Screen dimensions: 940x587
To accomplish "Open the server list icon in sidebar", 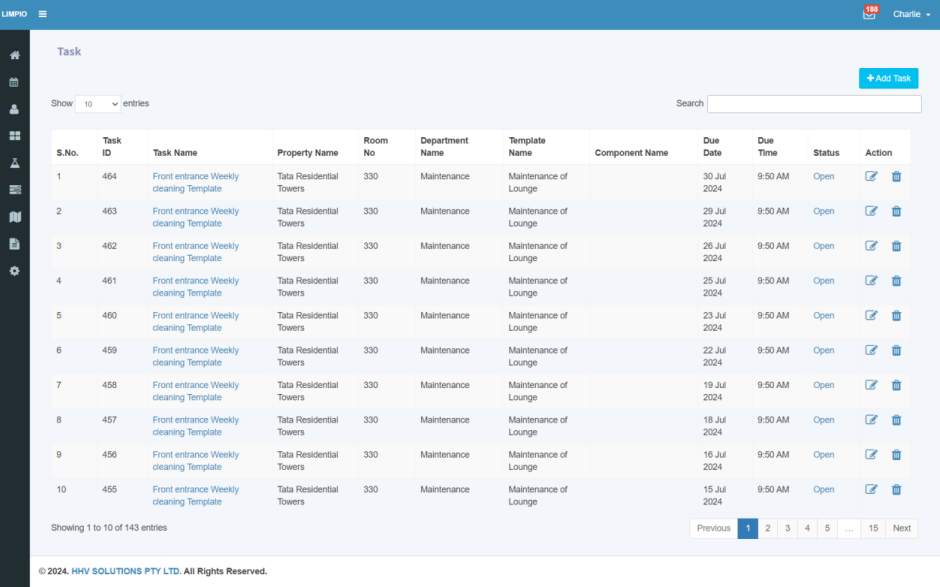I will click(15, 190).
